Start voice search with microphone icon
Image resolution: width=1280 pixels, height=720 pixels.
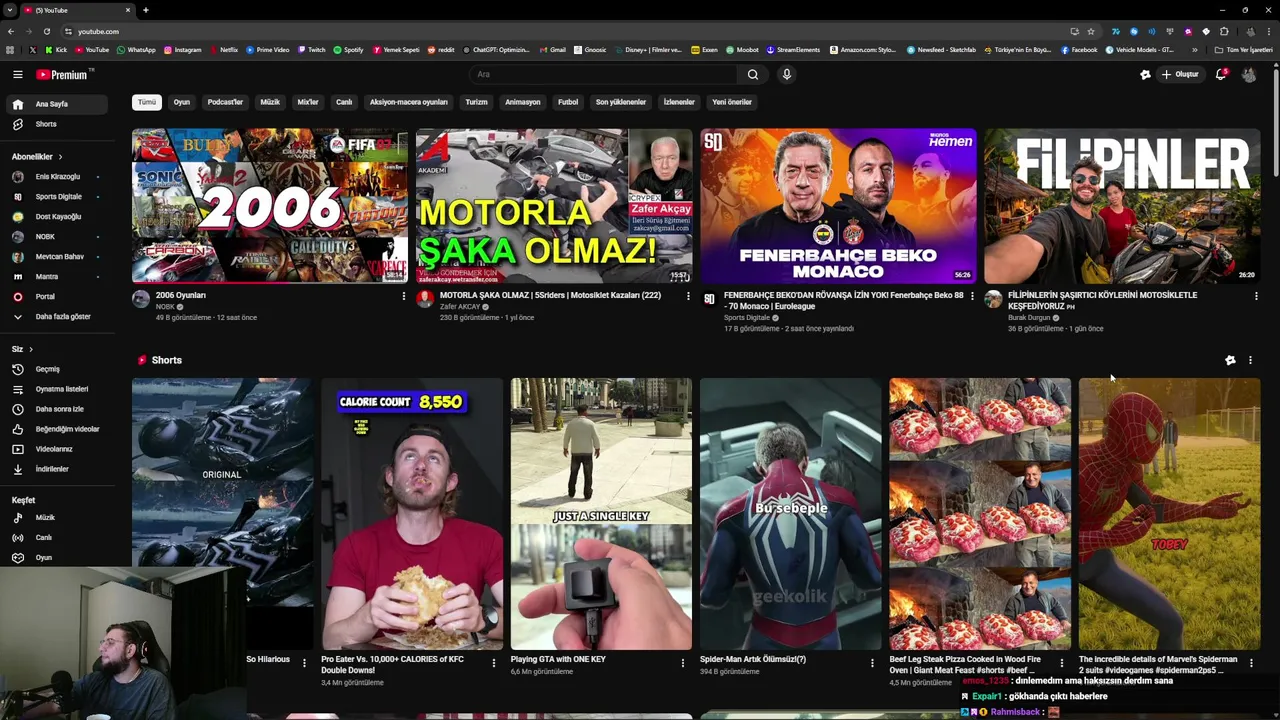tap(787, 74)
